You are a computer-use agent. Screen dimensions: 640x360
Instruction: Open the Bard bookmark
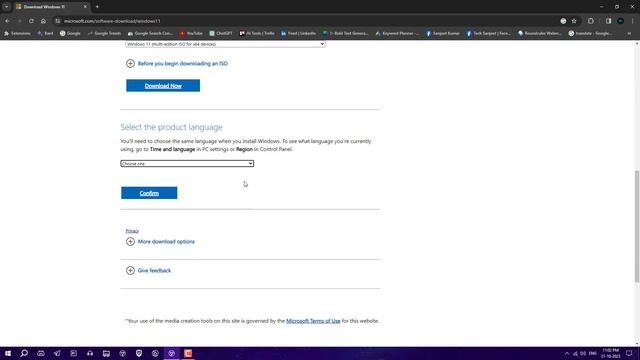point(45,33)
